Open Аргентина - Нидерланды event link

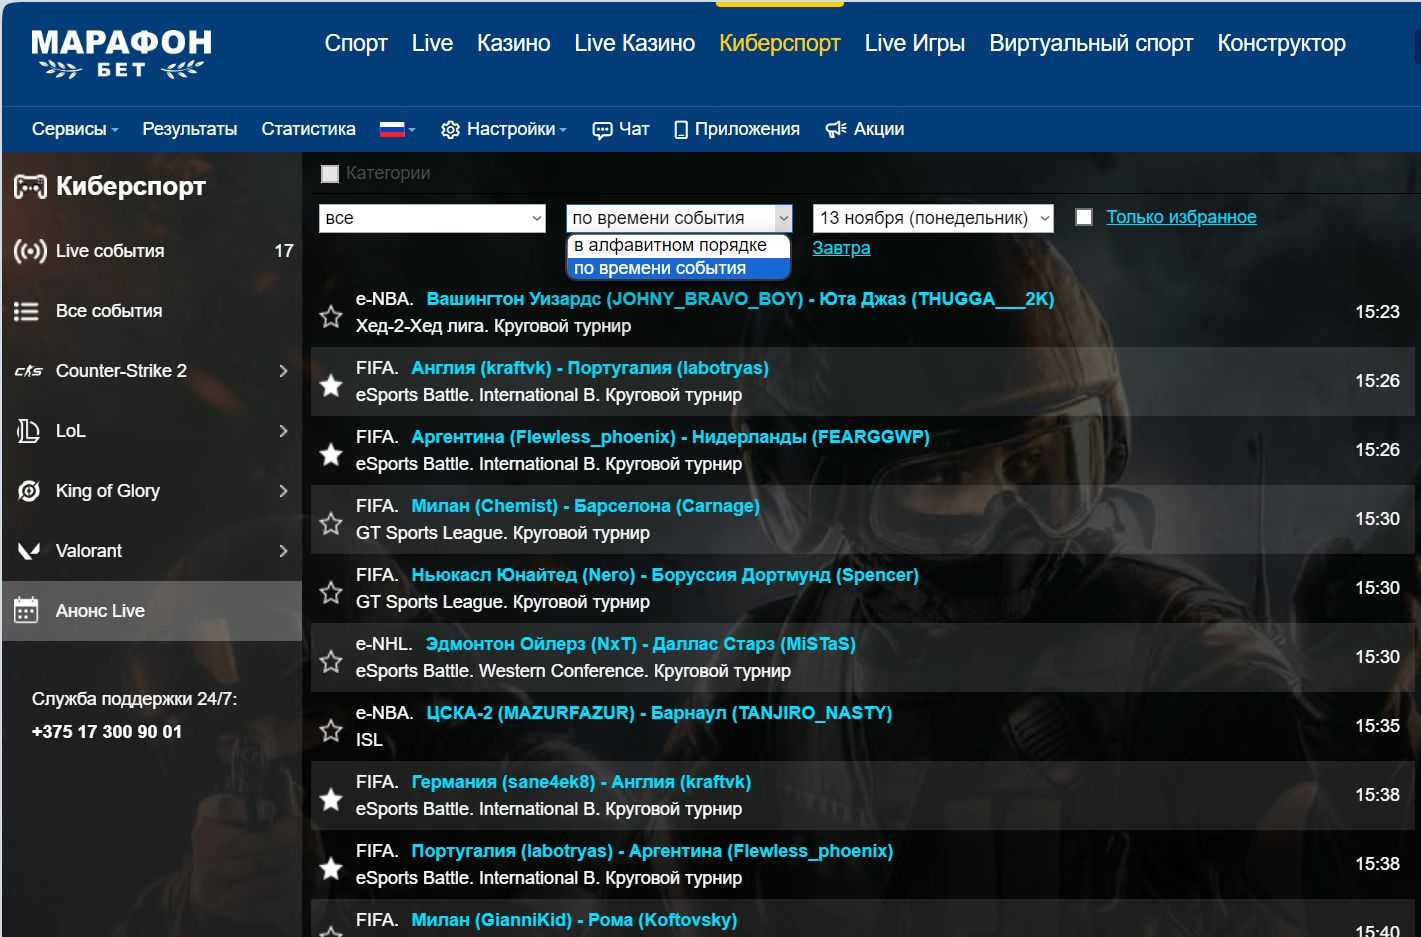tap(670, 437)
